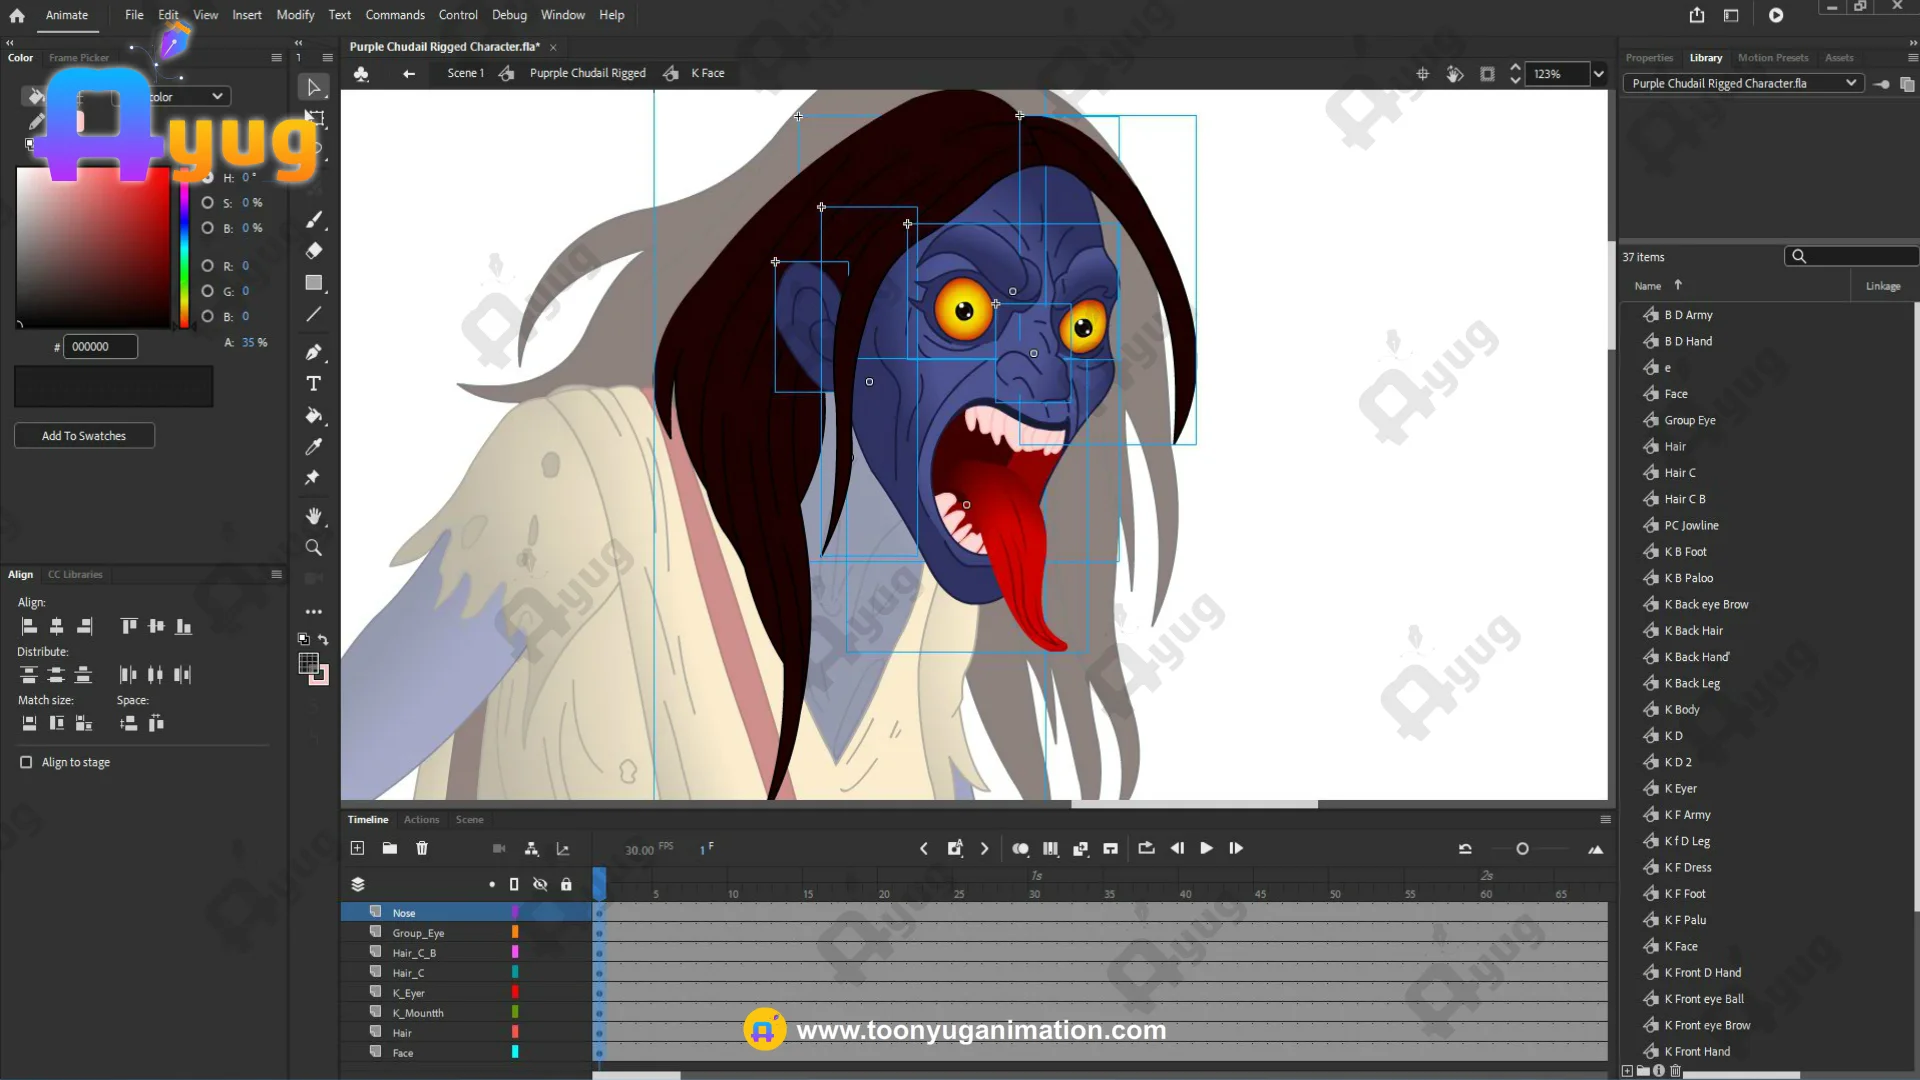Click the Add To Swatches button
This screenshot has width=1920, height=1080.
click(x=84, y=436)
